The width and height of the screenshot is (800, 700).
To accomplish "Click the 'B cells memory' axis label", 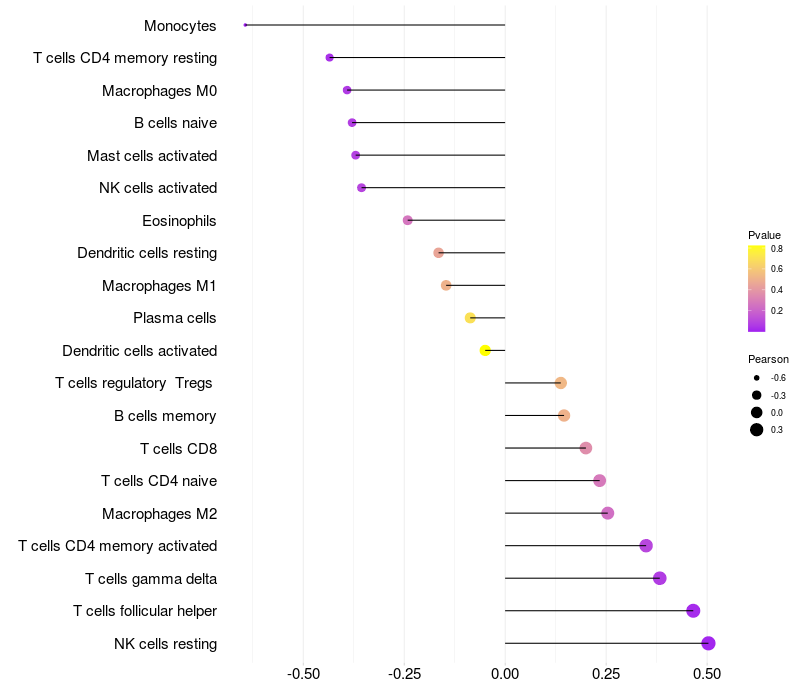I will [x=165, y=416].
